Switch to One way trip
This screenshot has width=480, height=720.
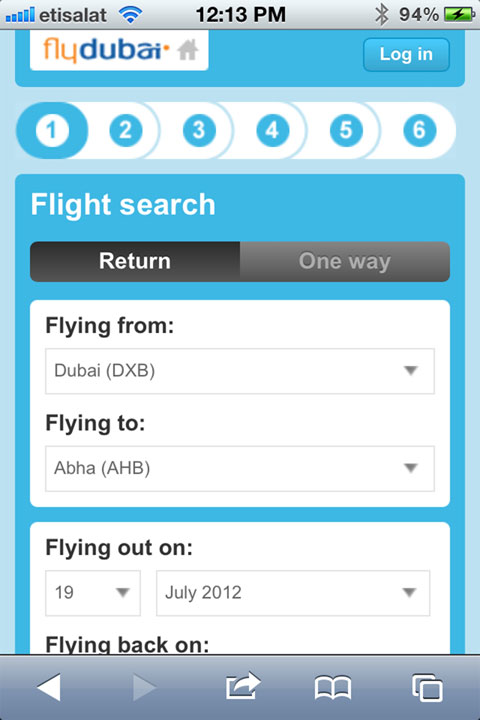point(344,261)
